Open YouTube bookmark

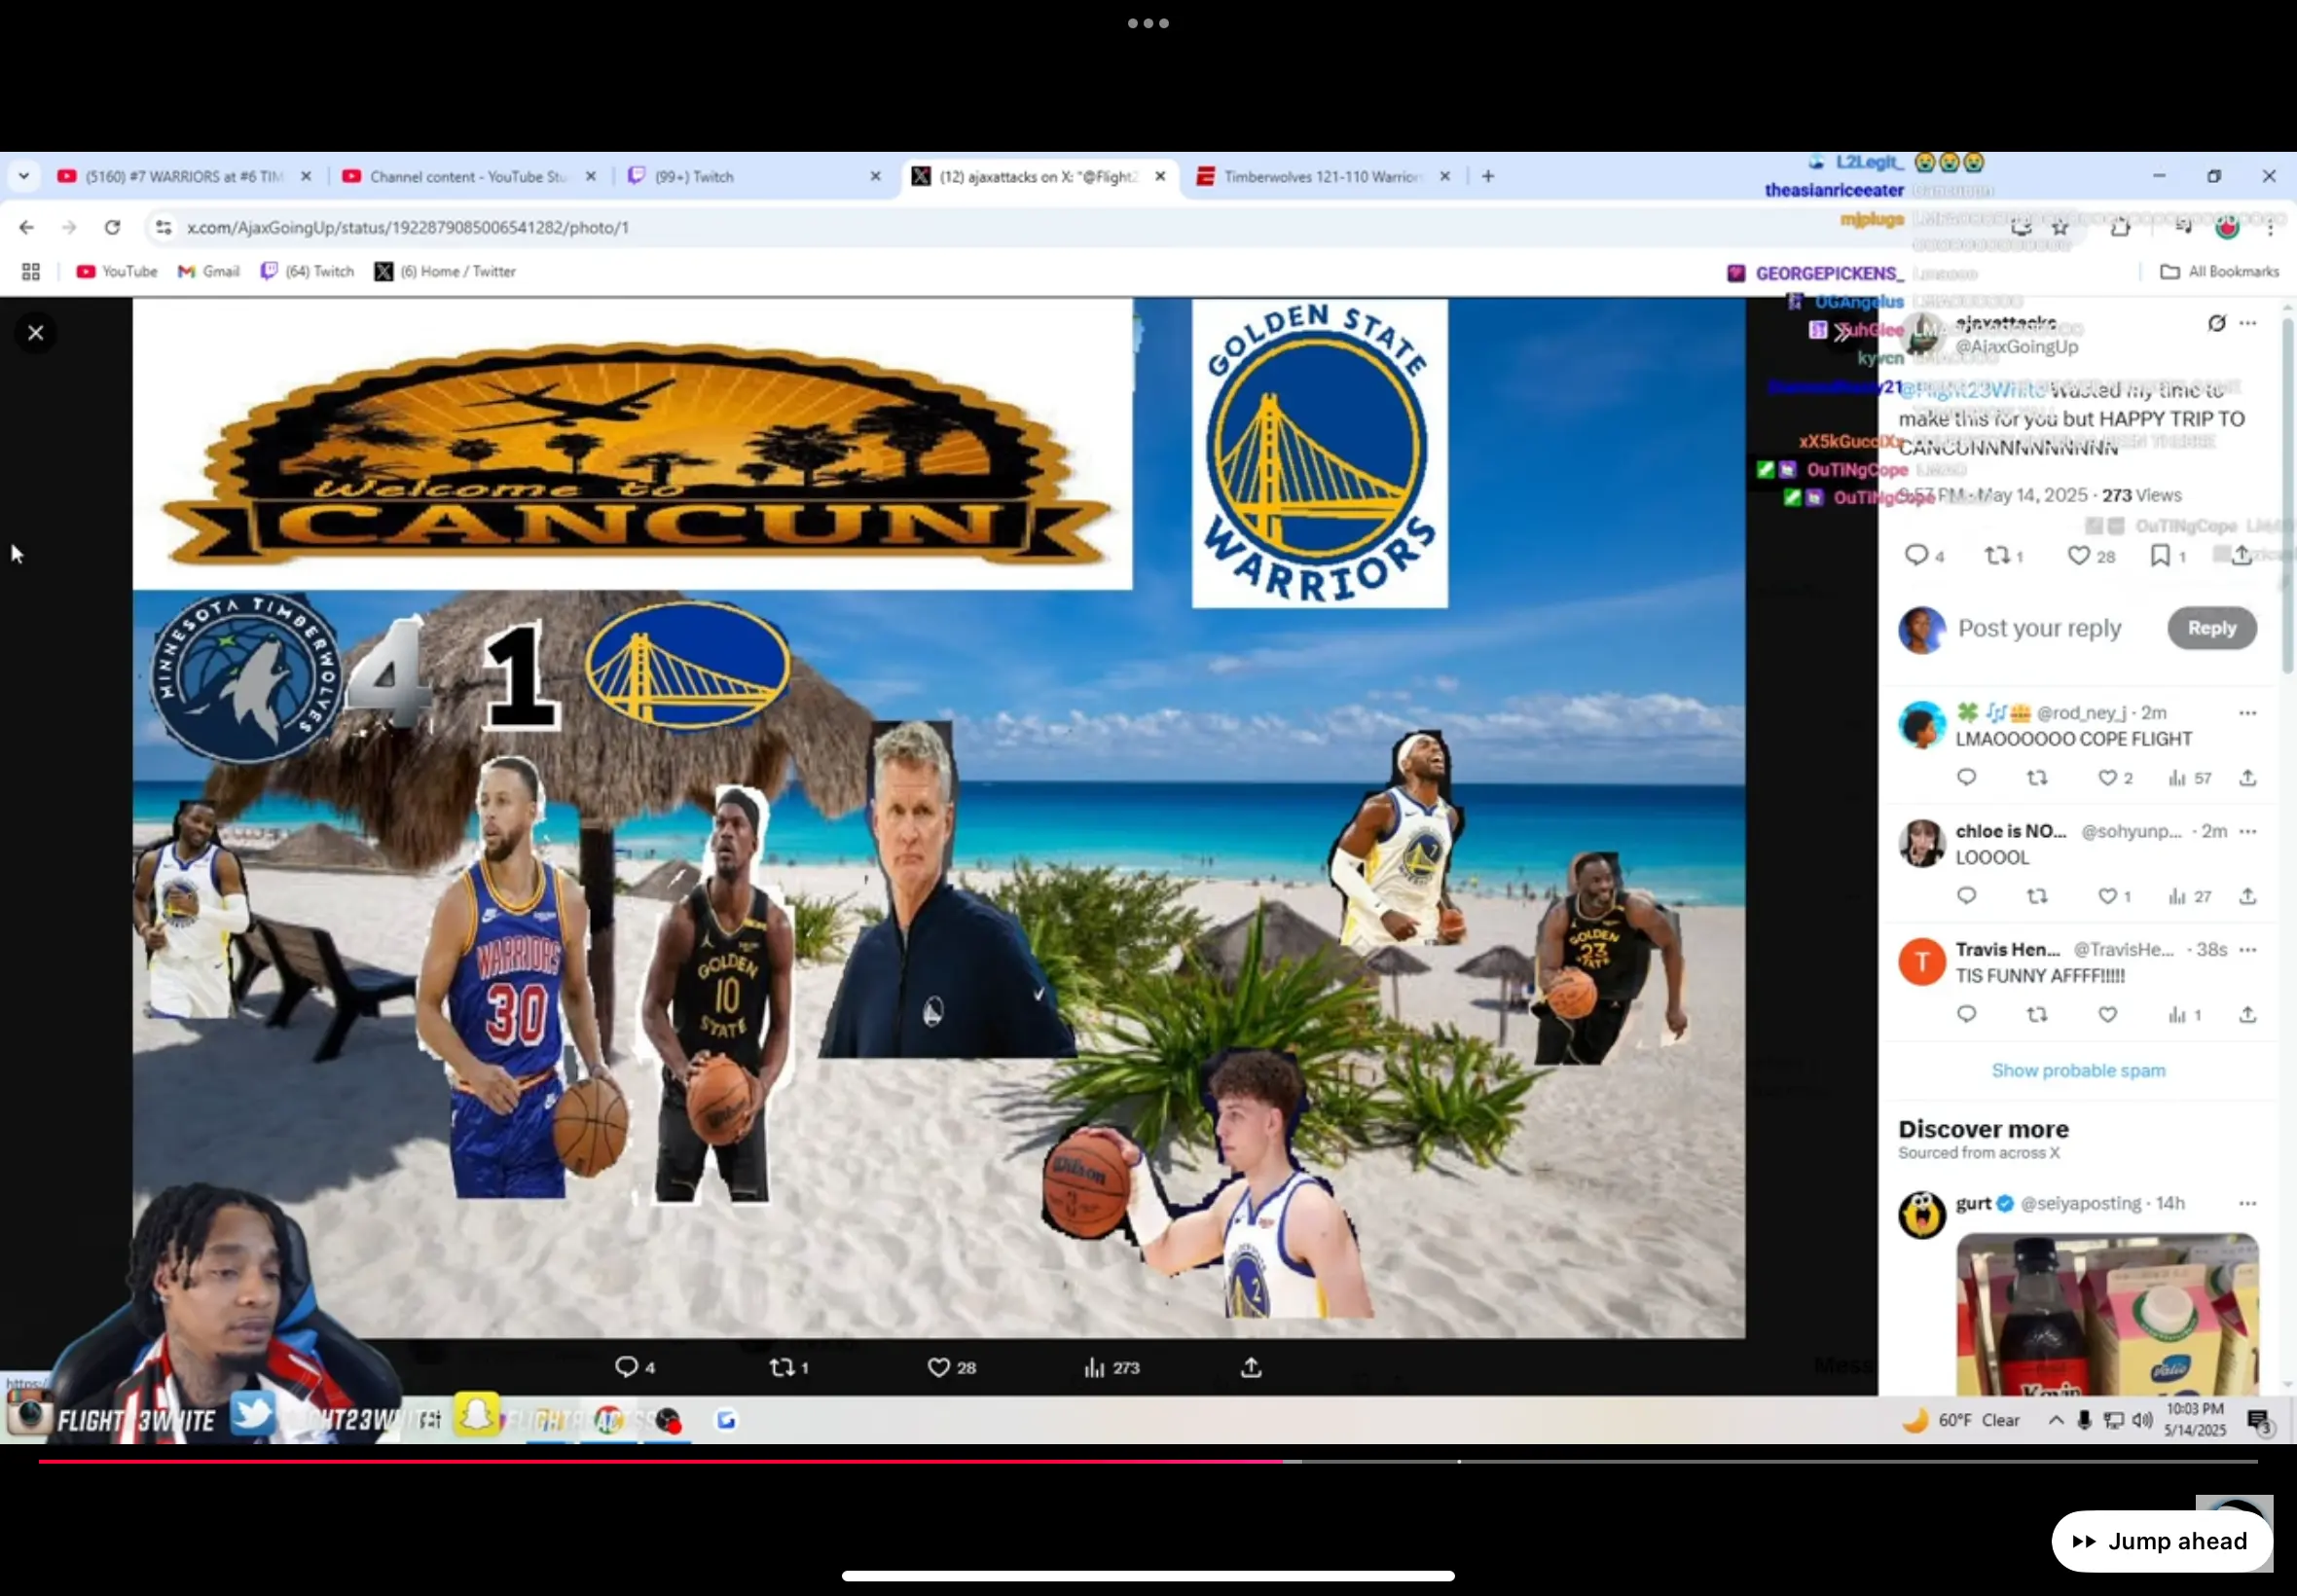(x=117, y=272)
